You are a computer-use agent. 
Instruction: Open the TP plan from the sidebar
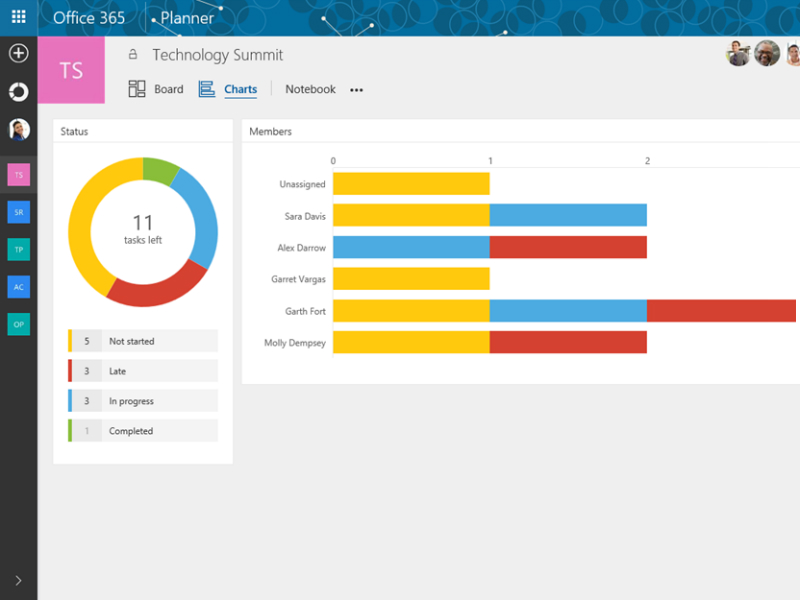(x=18, y=249)
